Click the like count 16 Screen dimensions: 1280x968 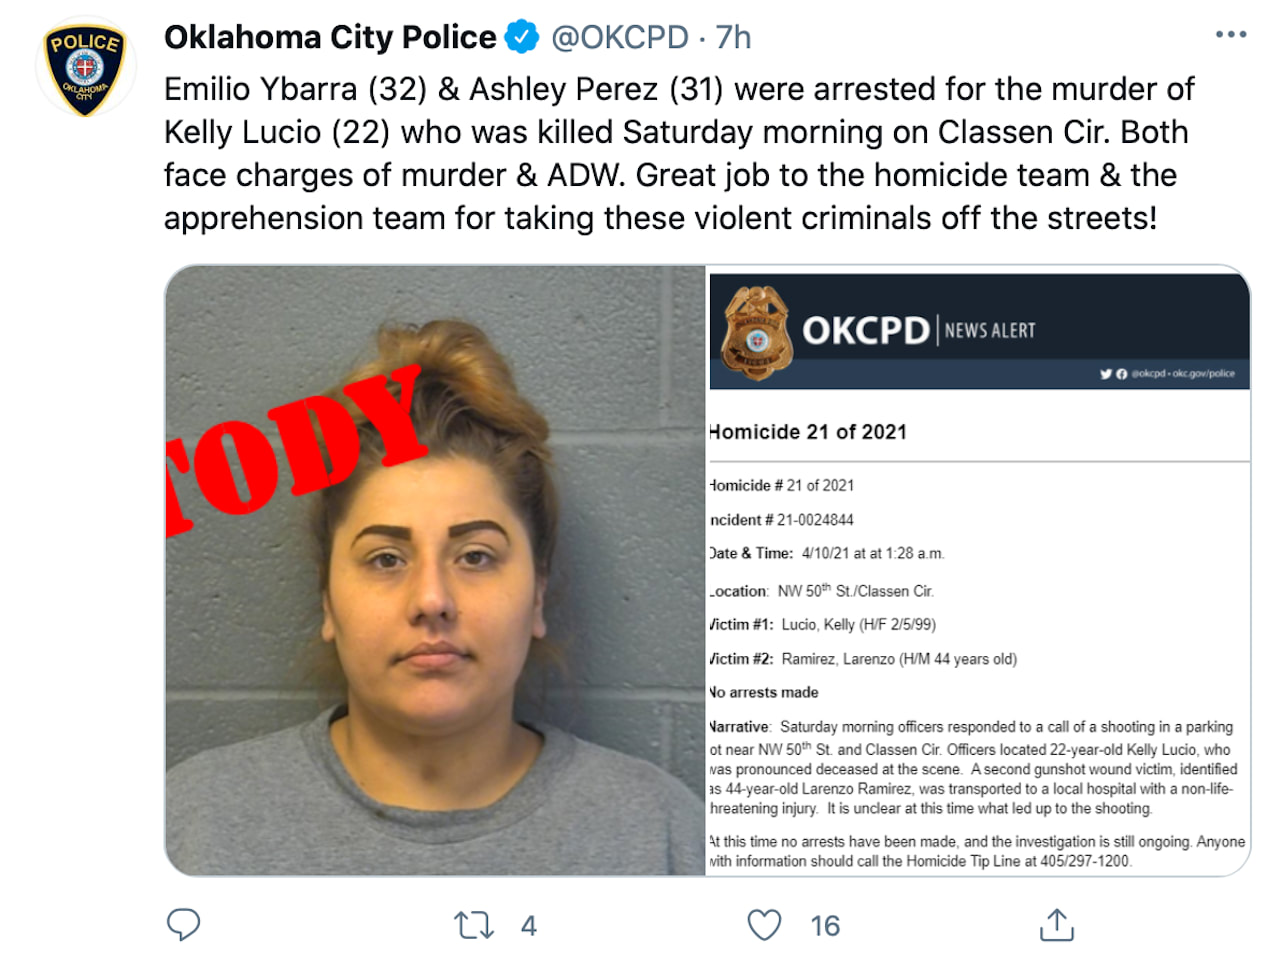click(825, 926)
